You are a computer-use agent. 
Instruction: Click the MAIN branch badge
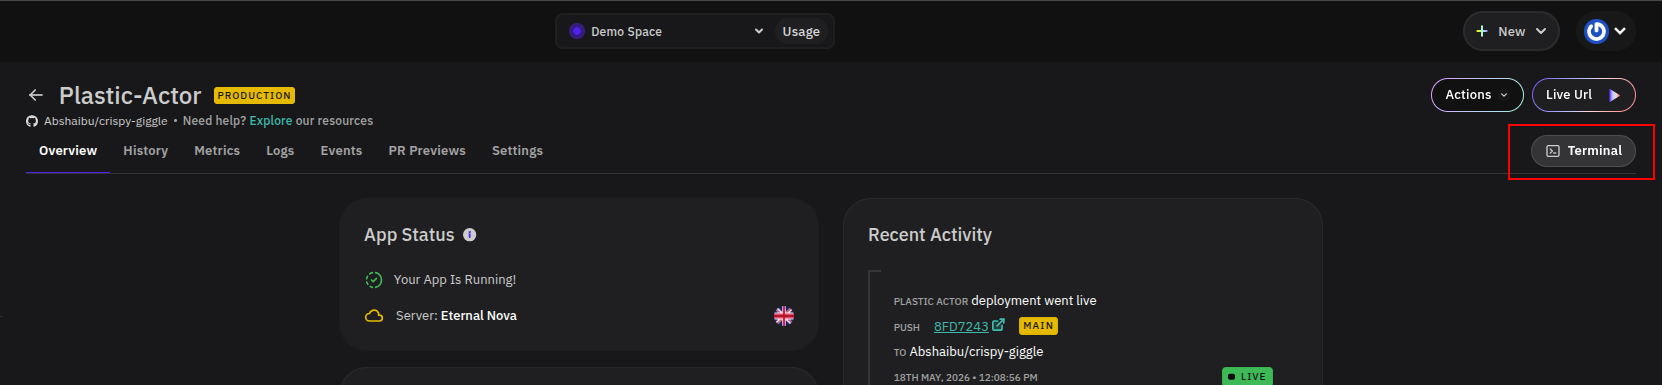click(x=1038, y=326)
